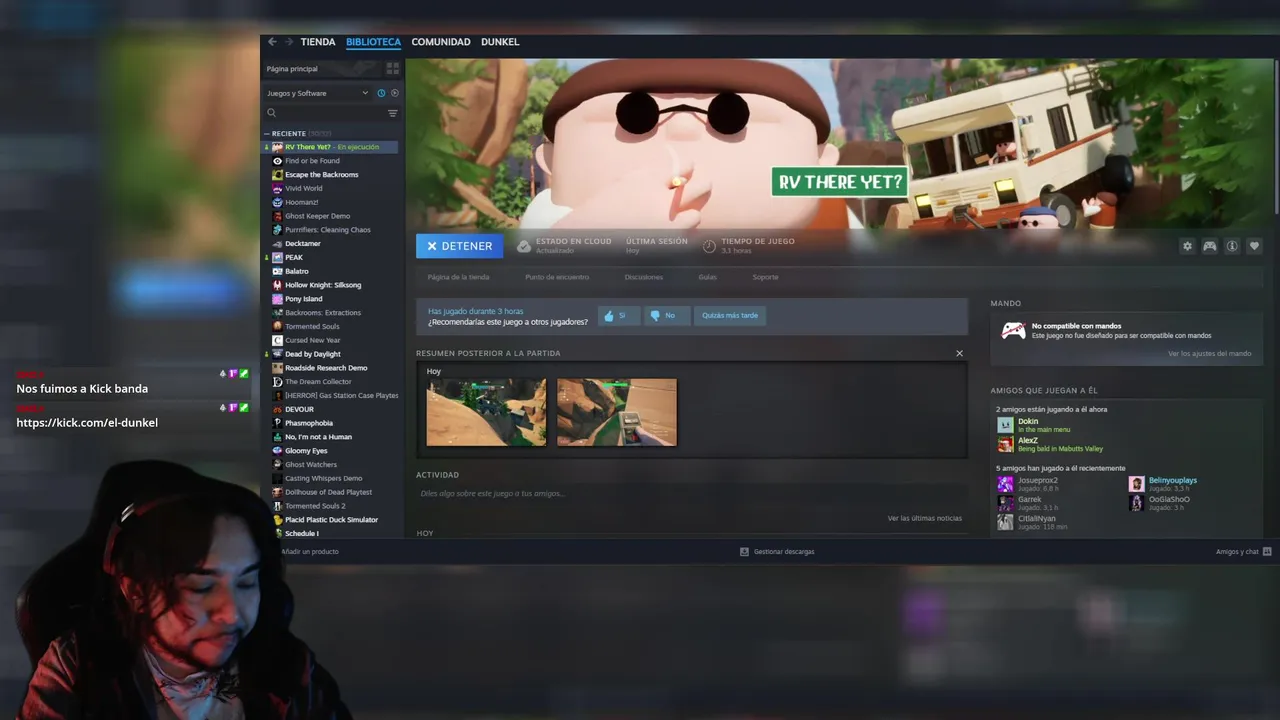Open the Tienda menu
The height and width of the screenshot is (720, 1280).
(318, 42)
